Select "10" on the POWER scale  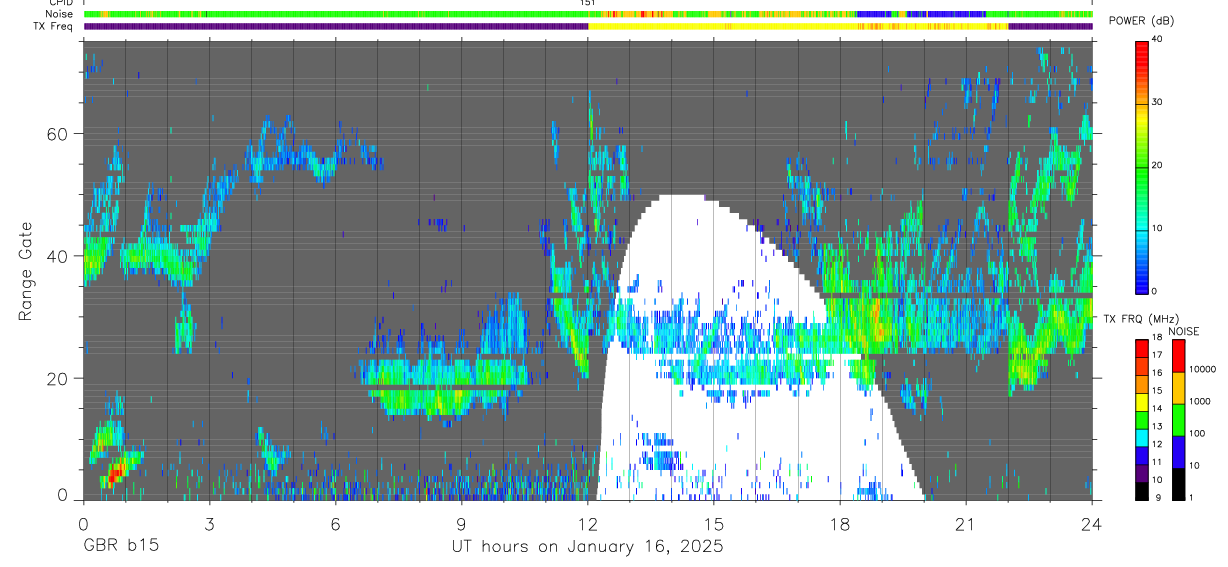click(x=1157, y=228)
